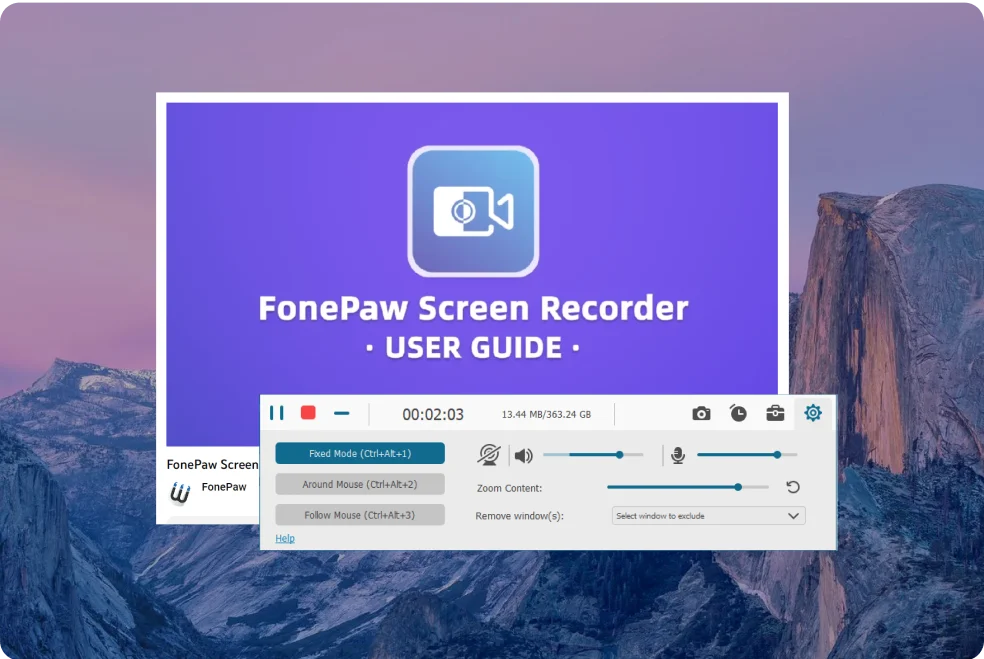The width and height of the screenshot is (984, 659).
Task: Open the toolbox briefcase icon
Action: 775,413
